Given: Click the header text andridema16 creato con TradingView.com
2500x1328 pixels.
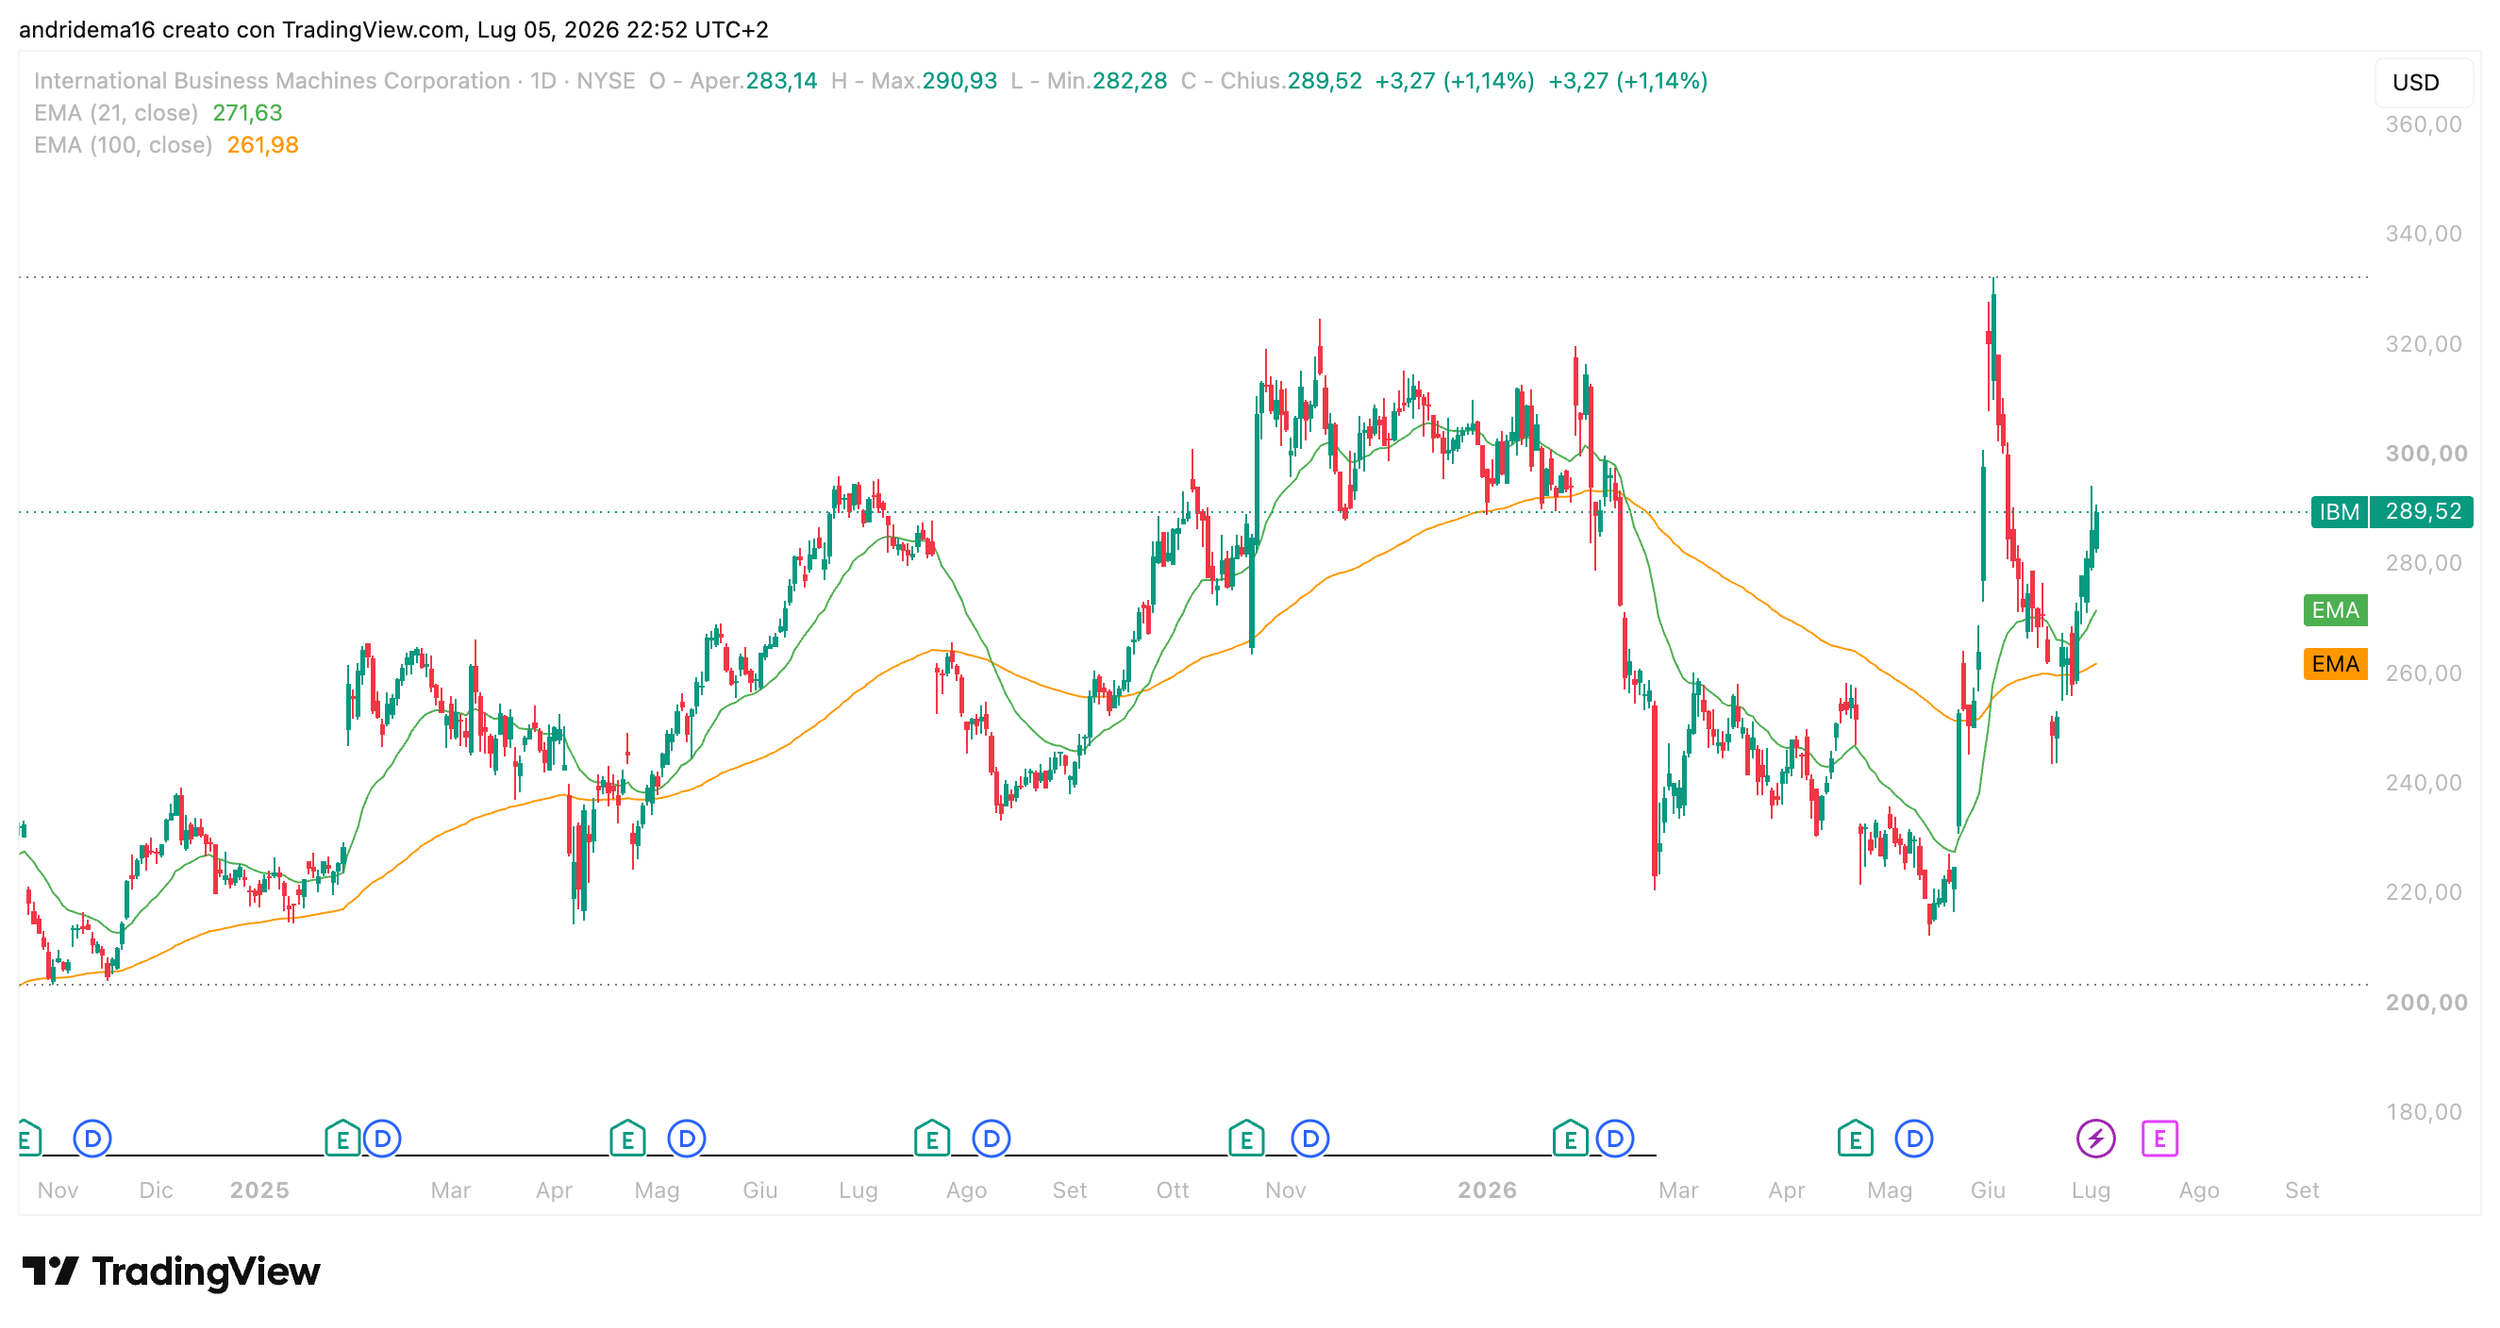Looking at the screenshot, I should [243, 30].
